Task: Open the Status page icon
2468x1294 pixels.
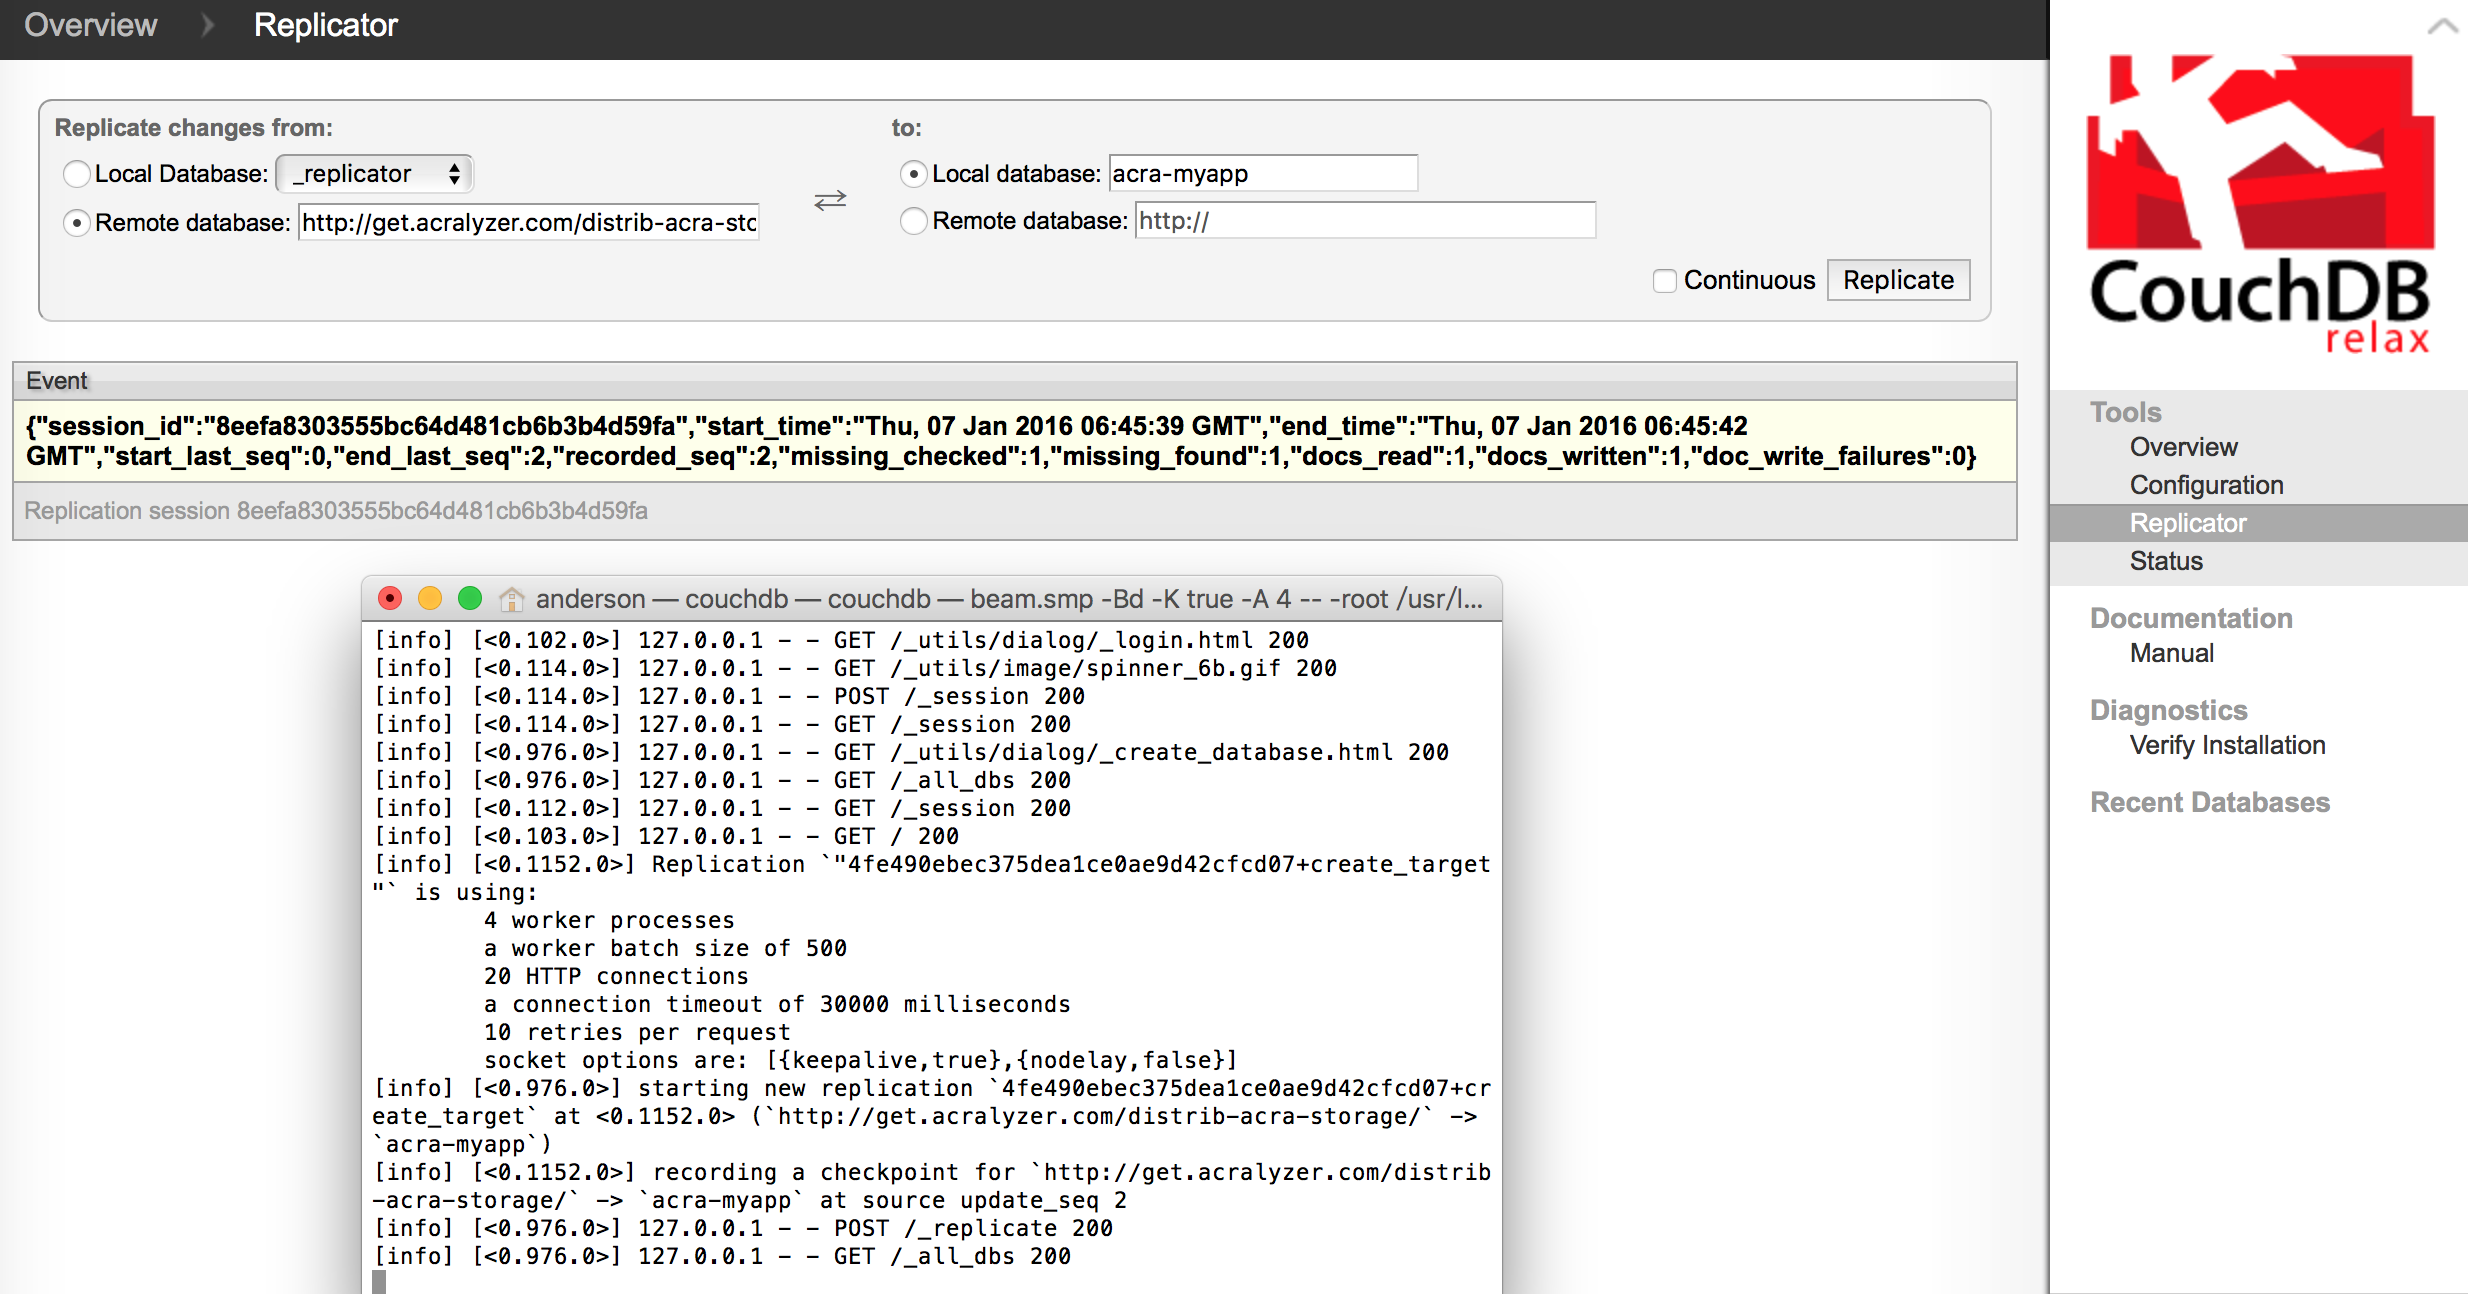Action: 2164,560
